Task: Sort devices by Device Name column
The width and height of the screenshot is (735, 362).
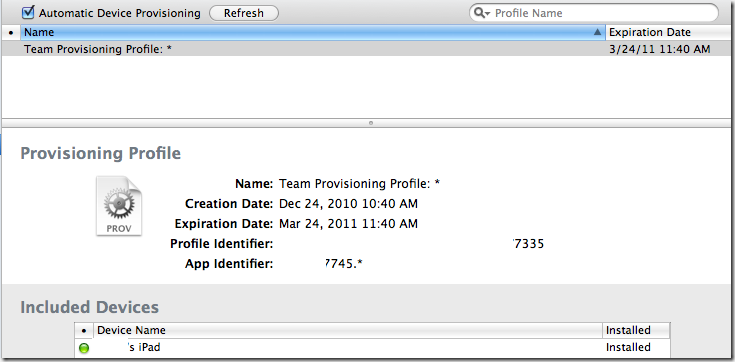Action: point(348,330)
